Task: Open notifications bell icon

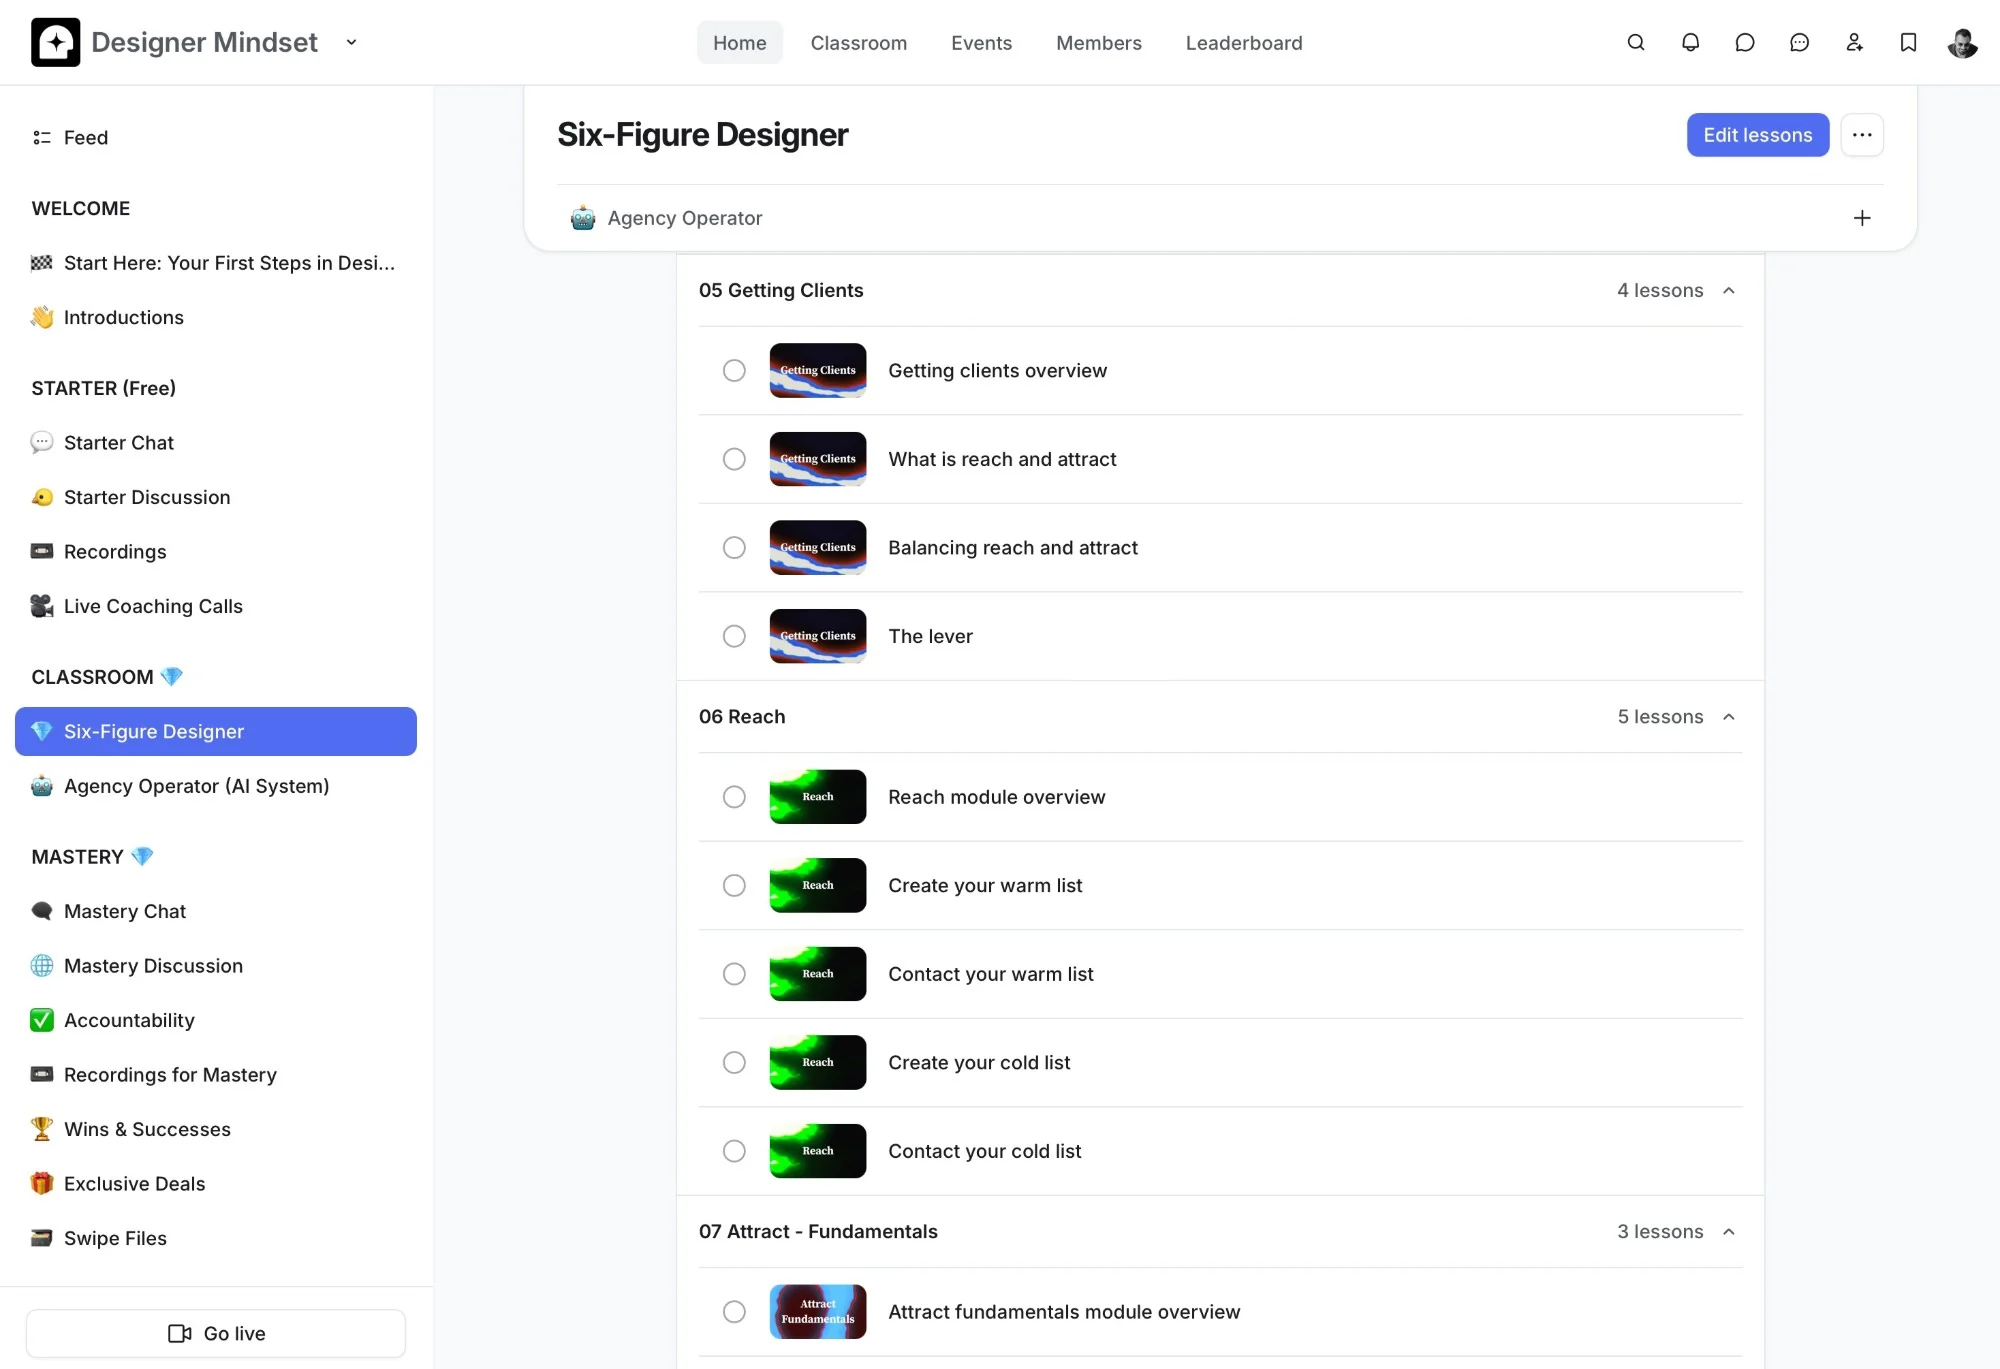Action: pyautogui.click(x=1690, y=42)
